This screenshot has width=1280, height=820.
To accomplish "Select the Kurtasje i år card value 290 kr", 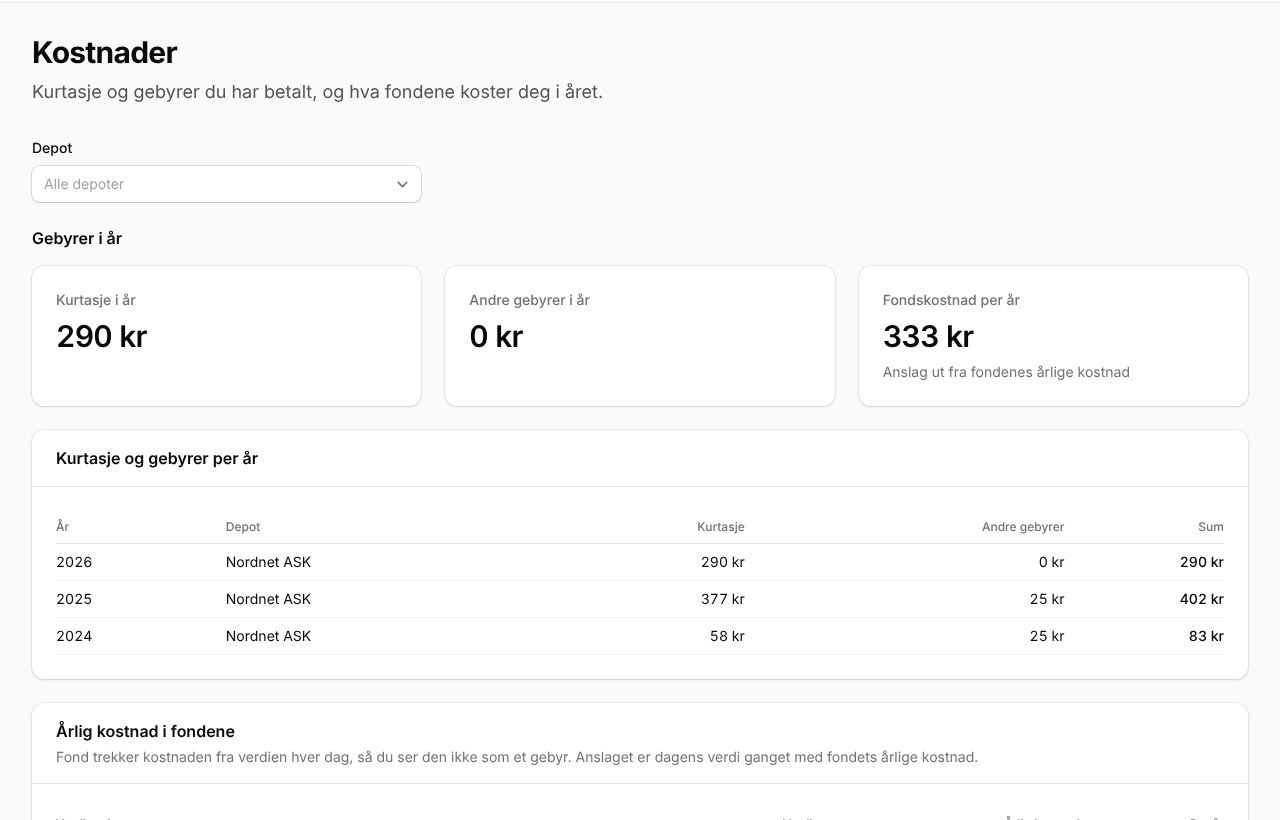I will (x=102, y=336).
